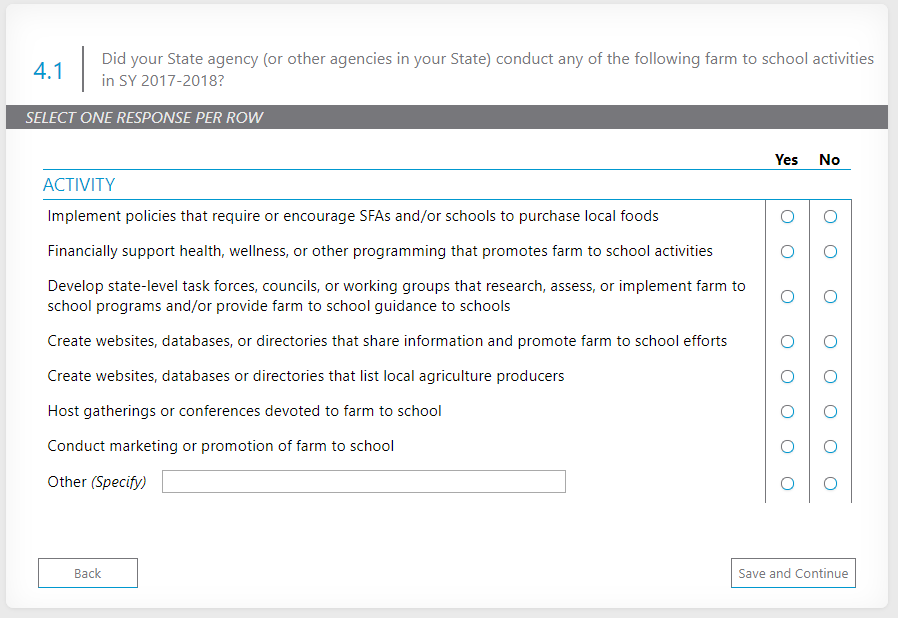Mark Yes for conducting marketing or promotion
Viewport: 898px width, 618px height.
pyautogui.click(x=787, y=447)
